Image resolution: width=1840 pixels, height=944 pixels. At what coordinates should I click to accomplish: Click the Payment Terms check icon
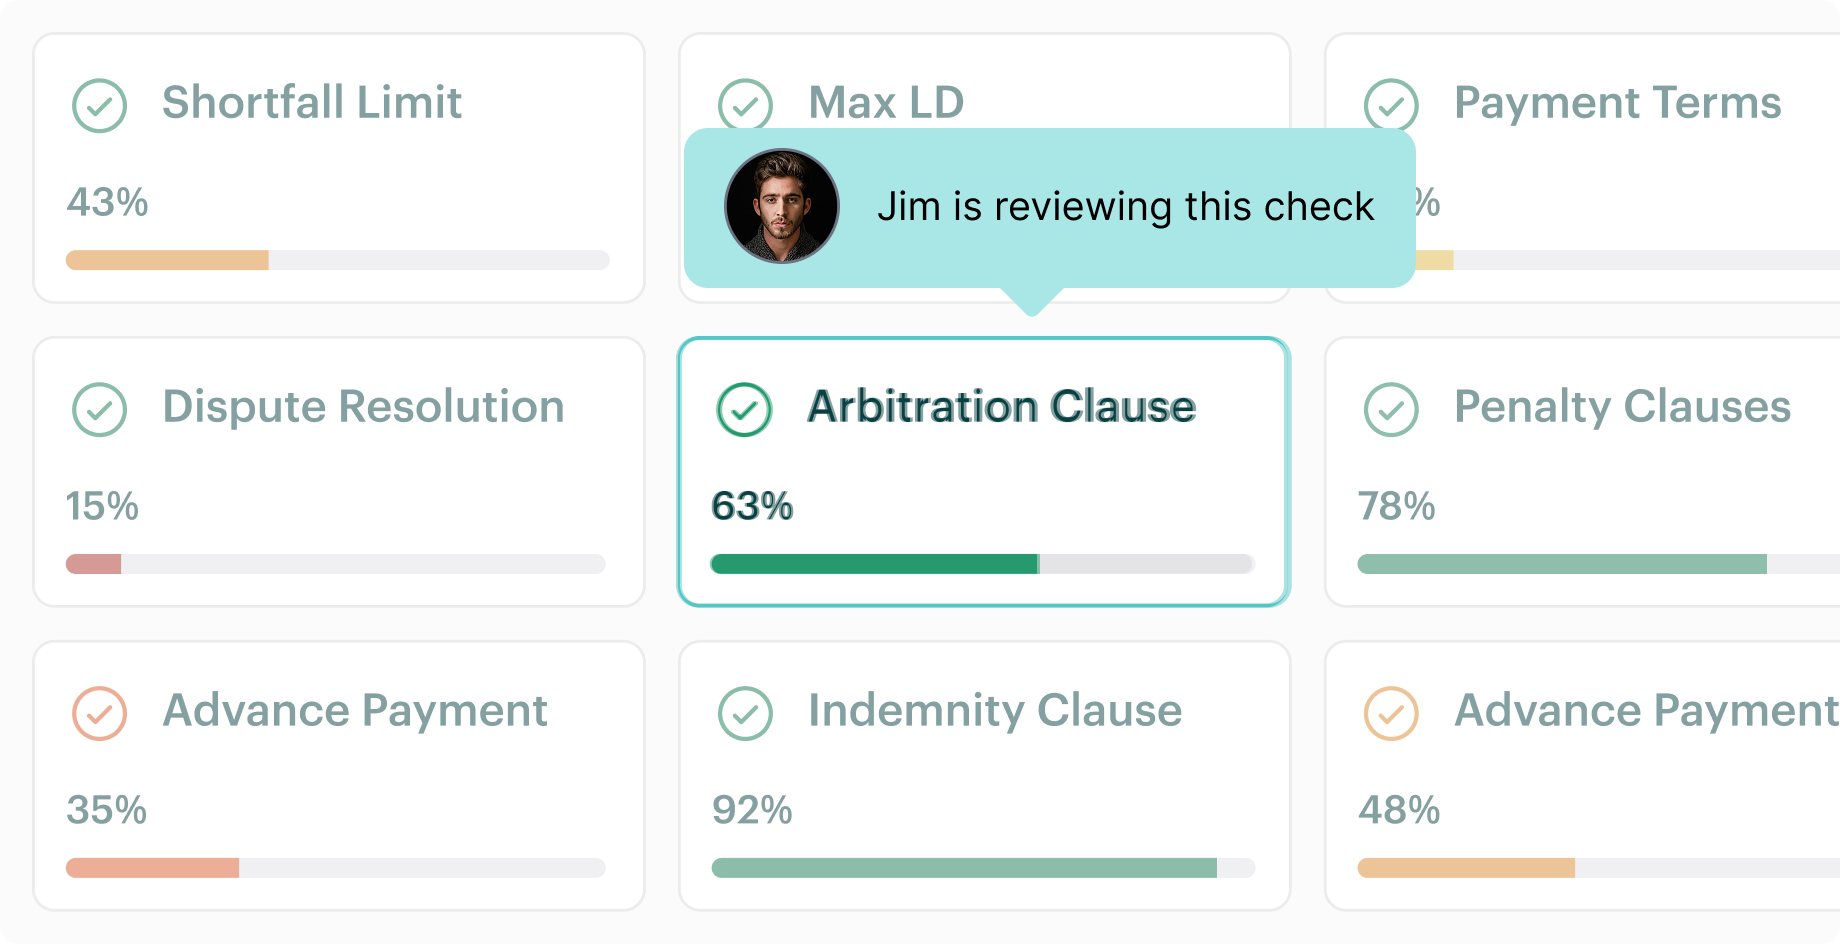click(x=1391, y=104)
